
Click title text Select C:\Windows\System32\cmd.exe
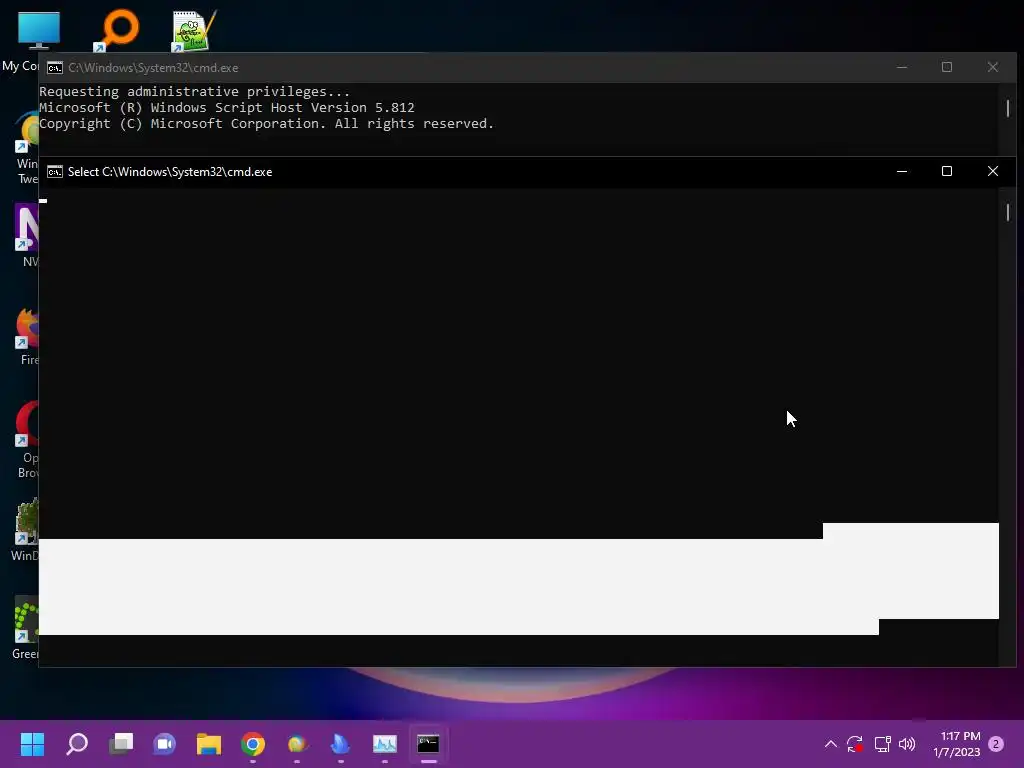(x=170, y=172)
